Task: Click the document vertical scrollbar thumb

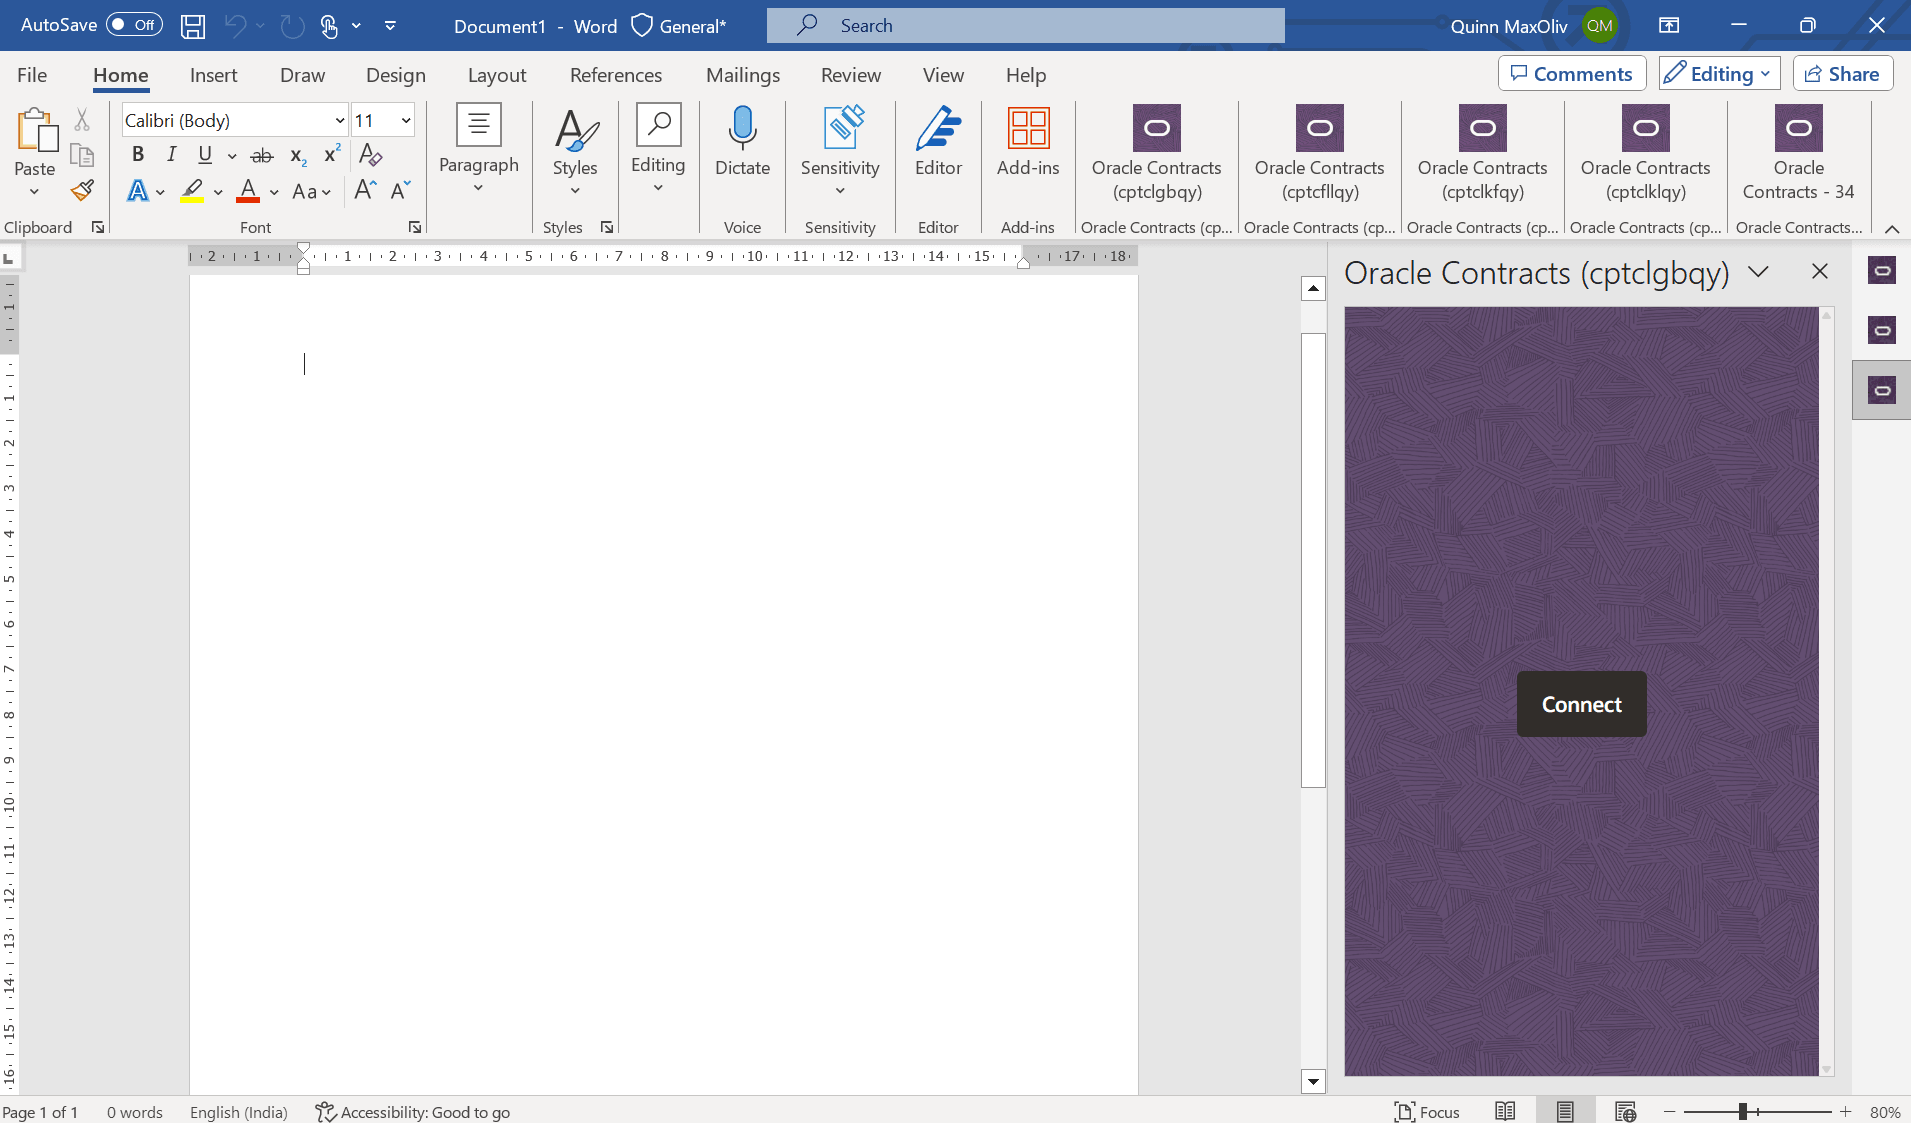Action: 1313,560
